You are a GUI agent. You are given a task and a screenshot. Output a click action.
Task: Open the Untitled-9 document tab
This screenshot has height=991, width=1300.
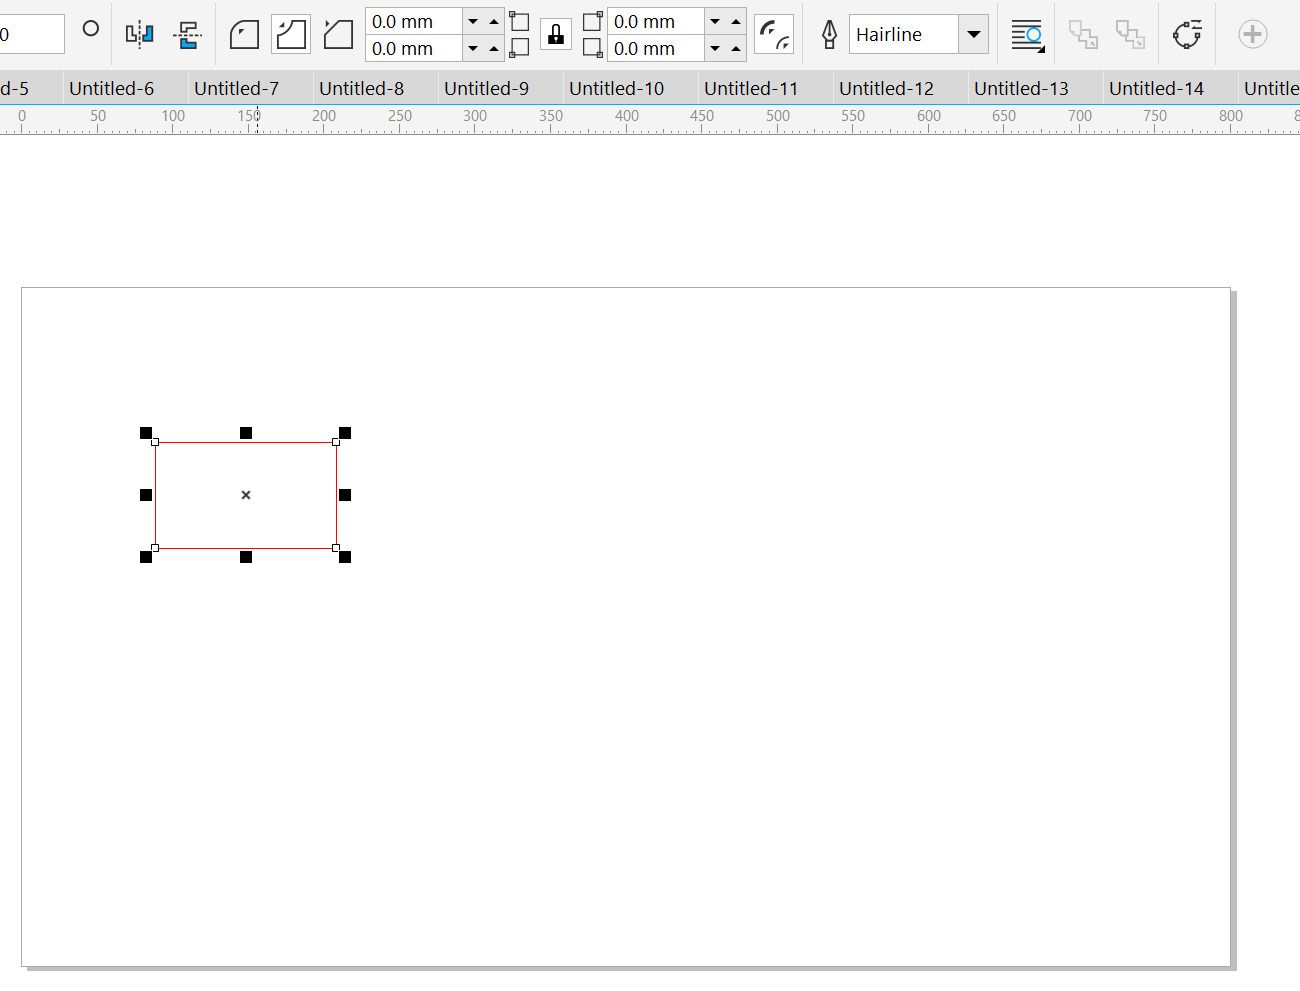(487, 88)
